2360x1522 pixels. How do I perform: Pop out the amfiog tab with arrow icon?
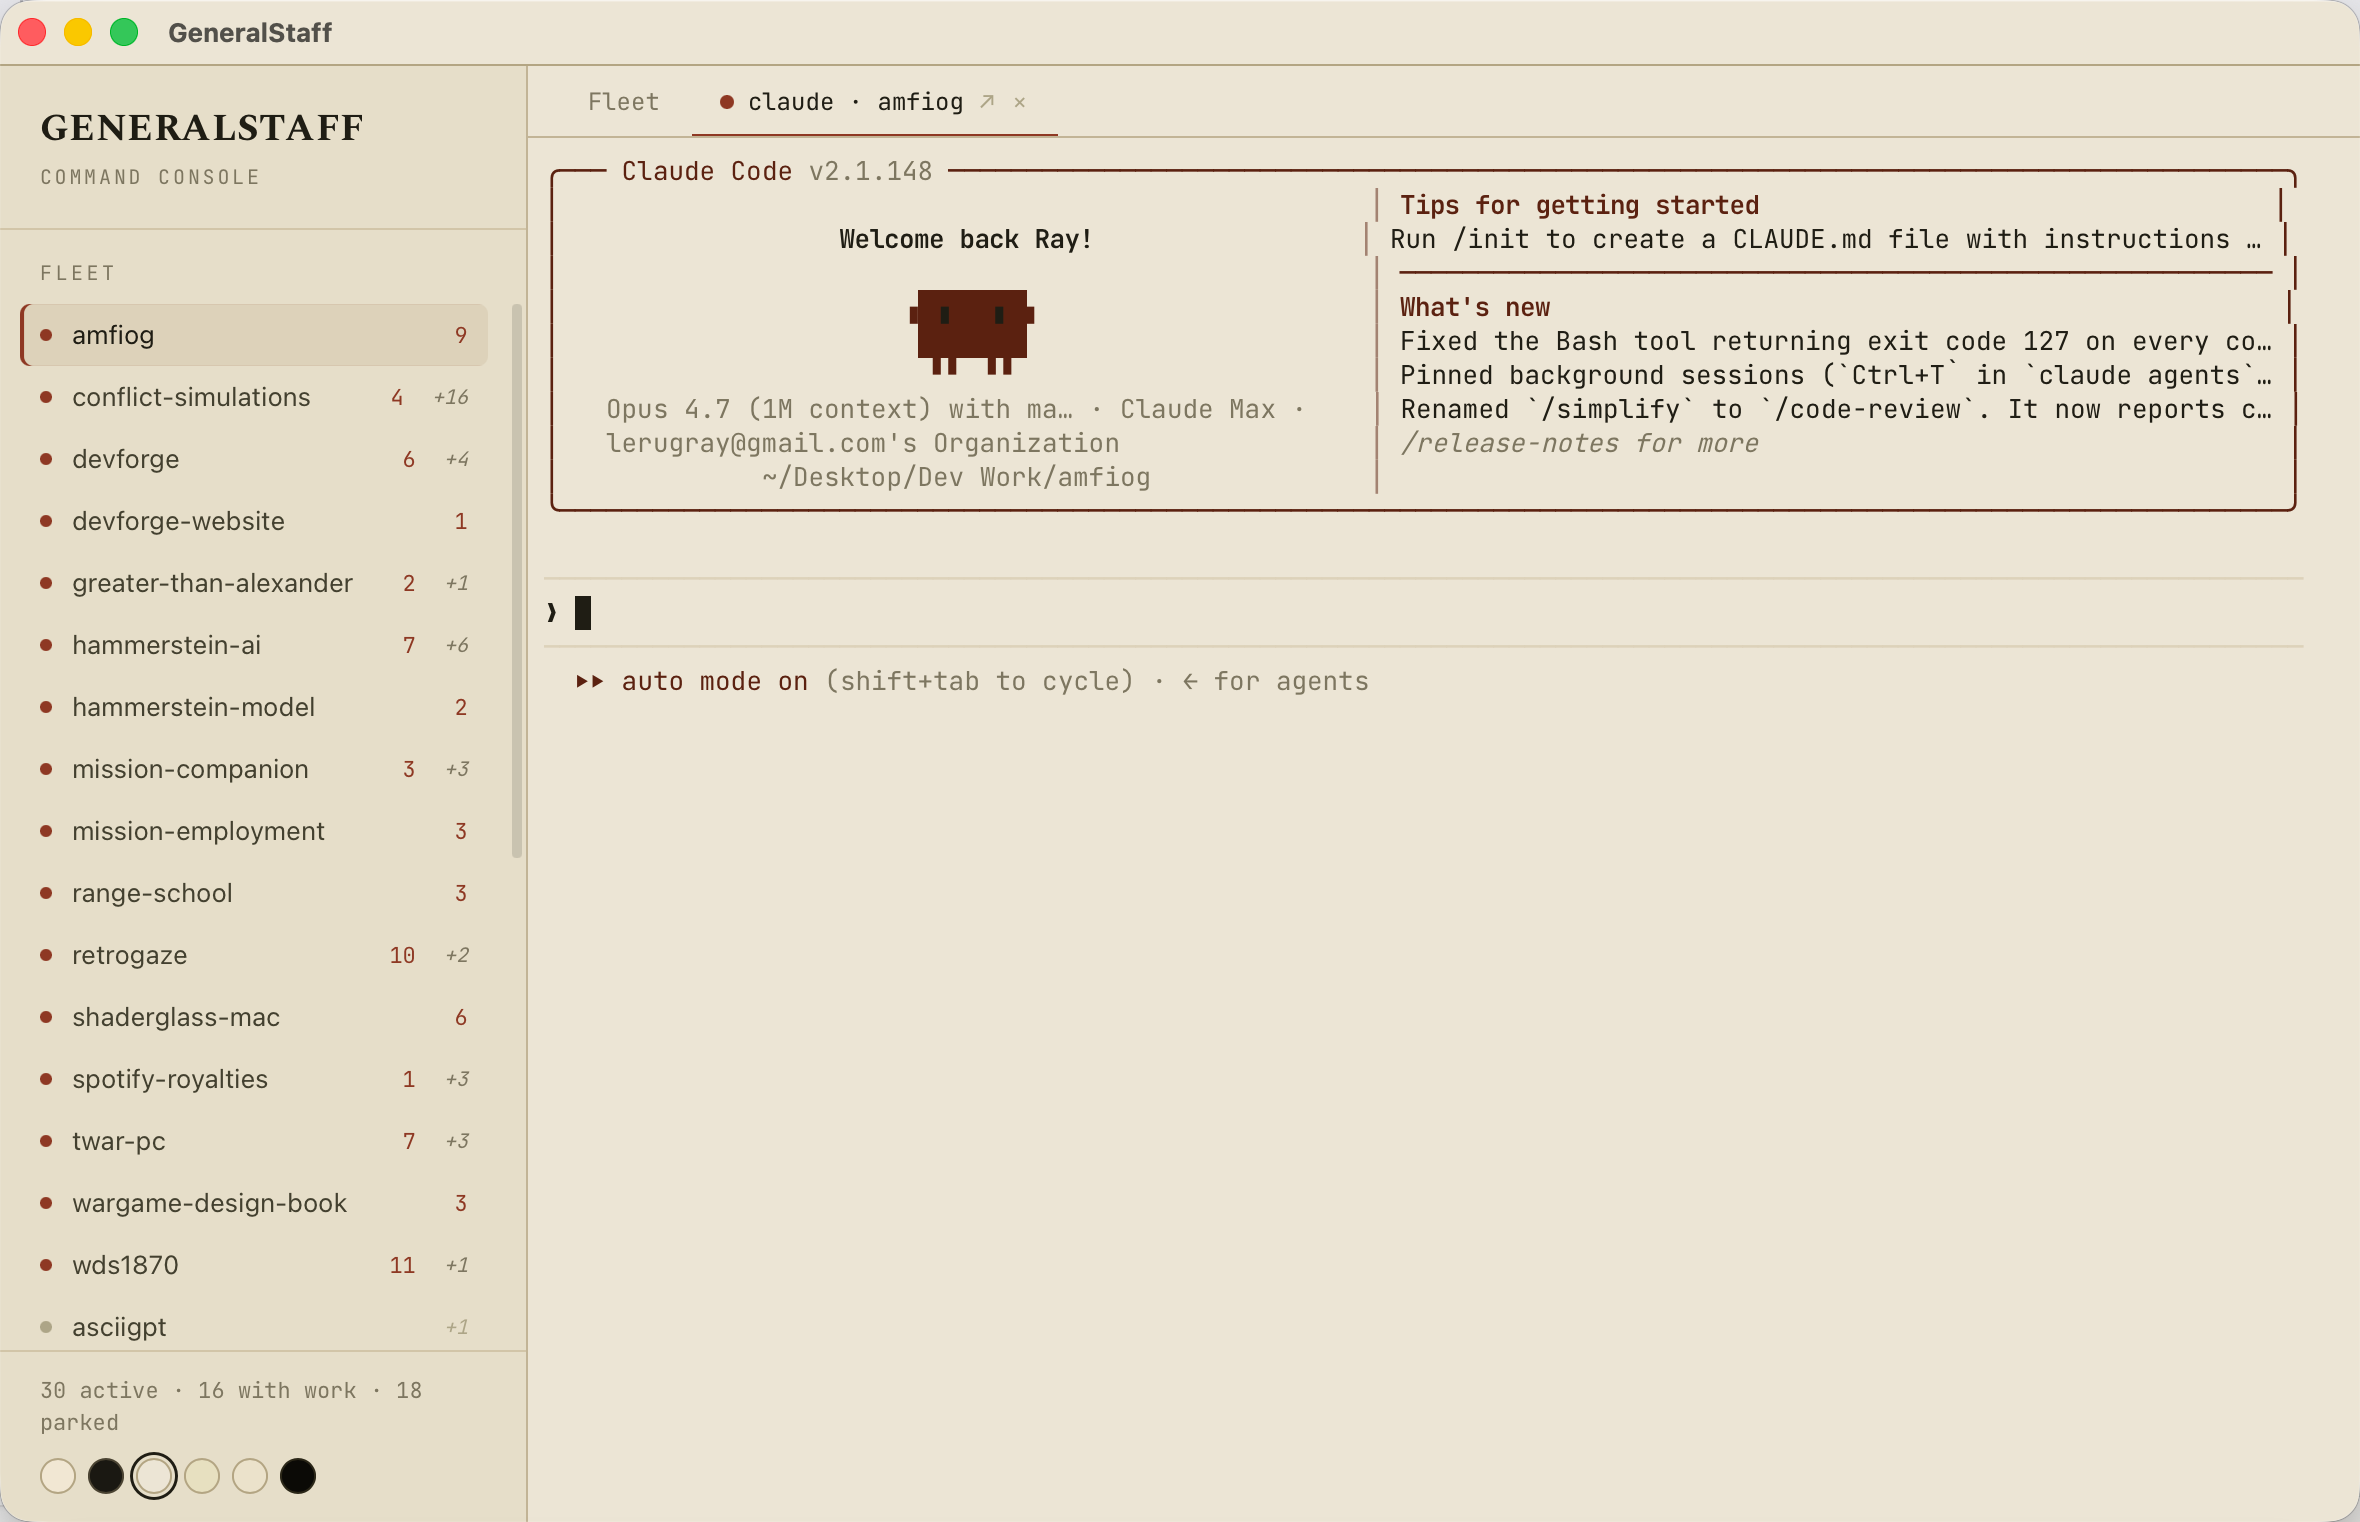[x=987, y=102]
